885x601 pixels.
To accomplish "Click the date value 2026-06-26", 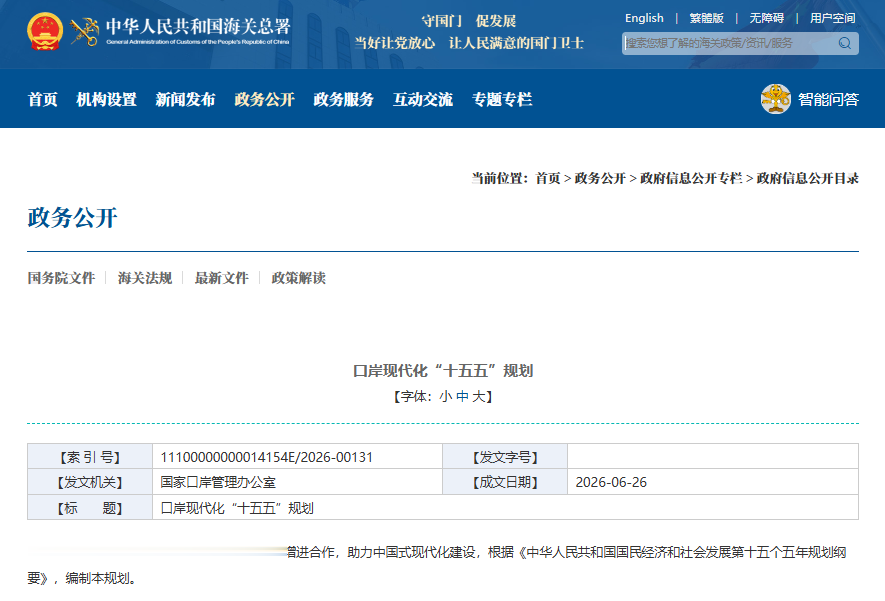I will pyautogui.click(x=611, y=482).
